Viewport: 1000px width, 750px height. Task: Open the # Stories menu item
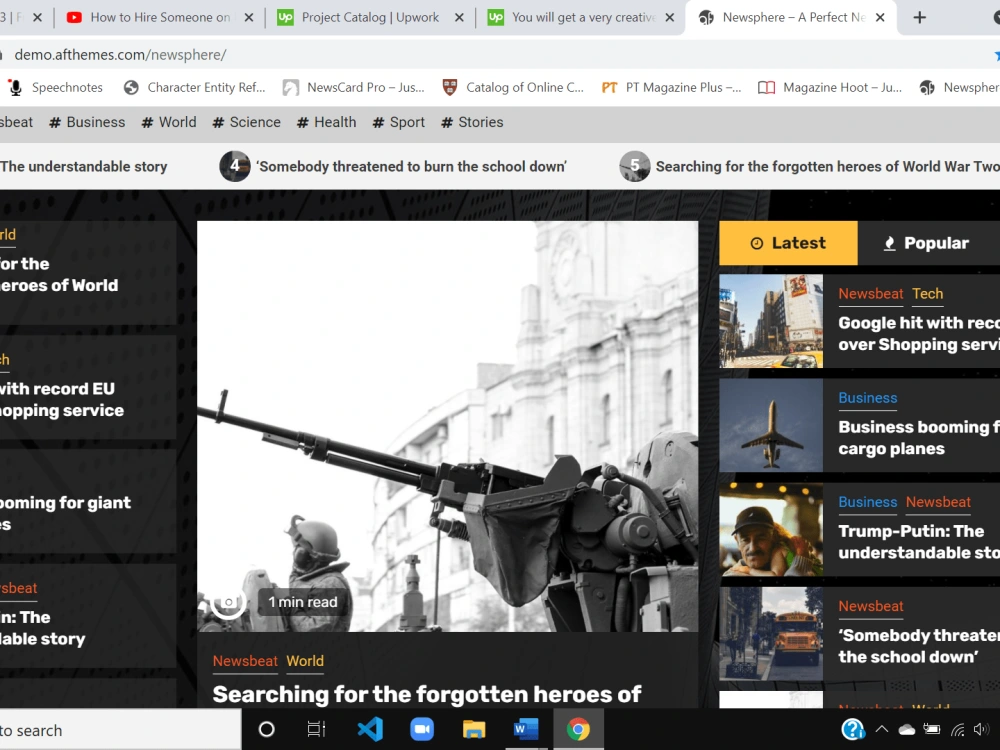(473, 122)
